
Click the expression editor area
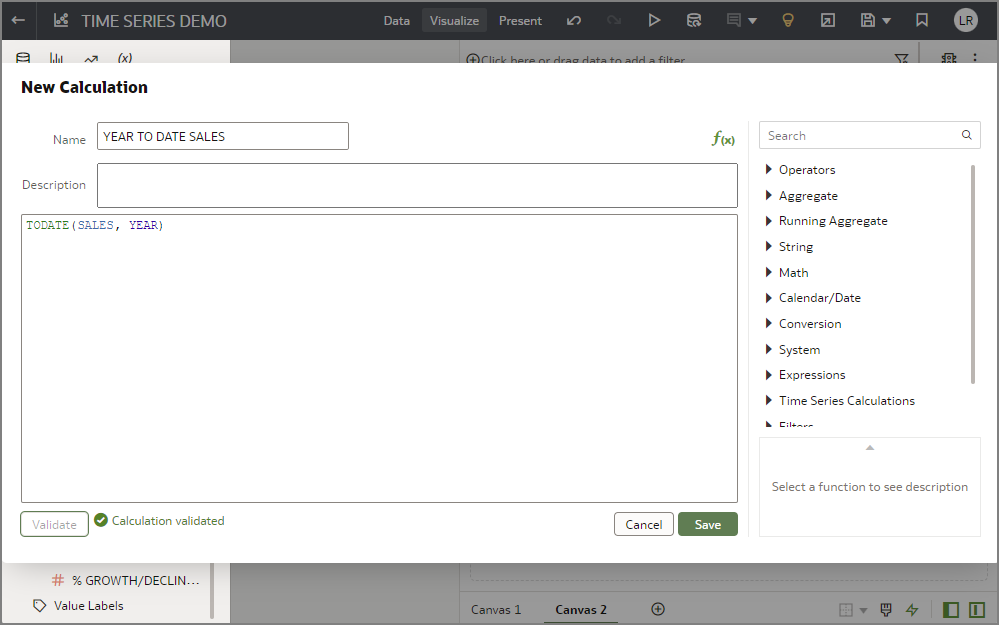pos(379,359)
